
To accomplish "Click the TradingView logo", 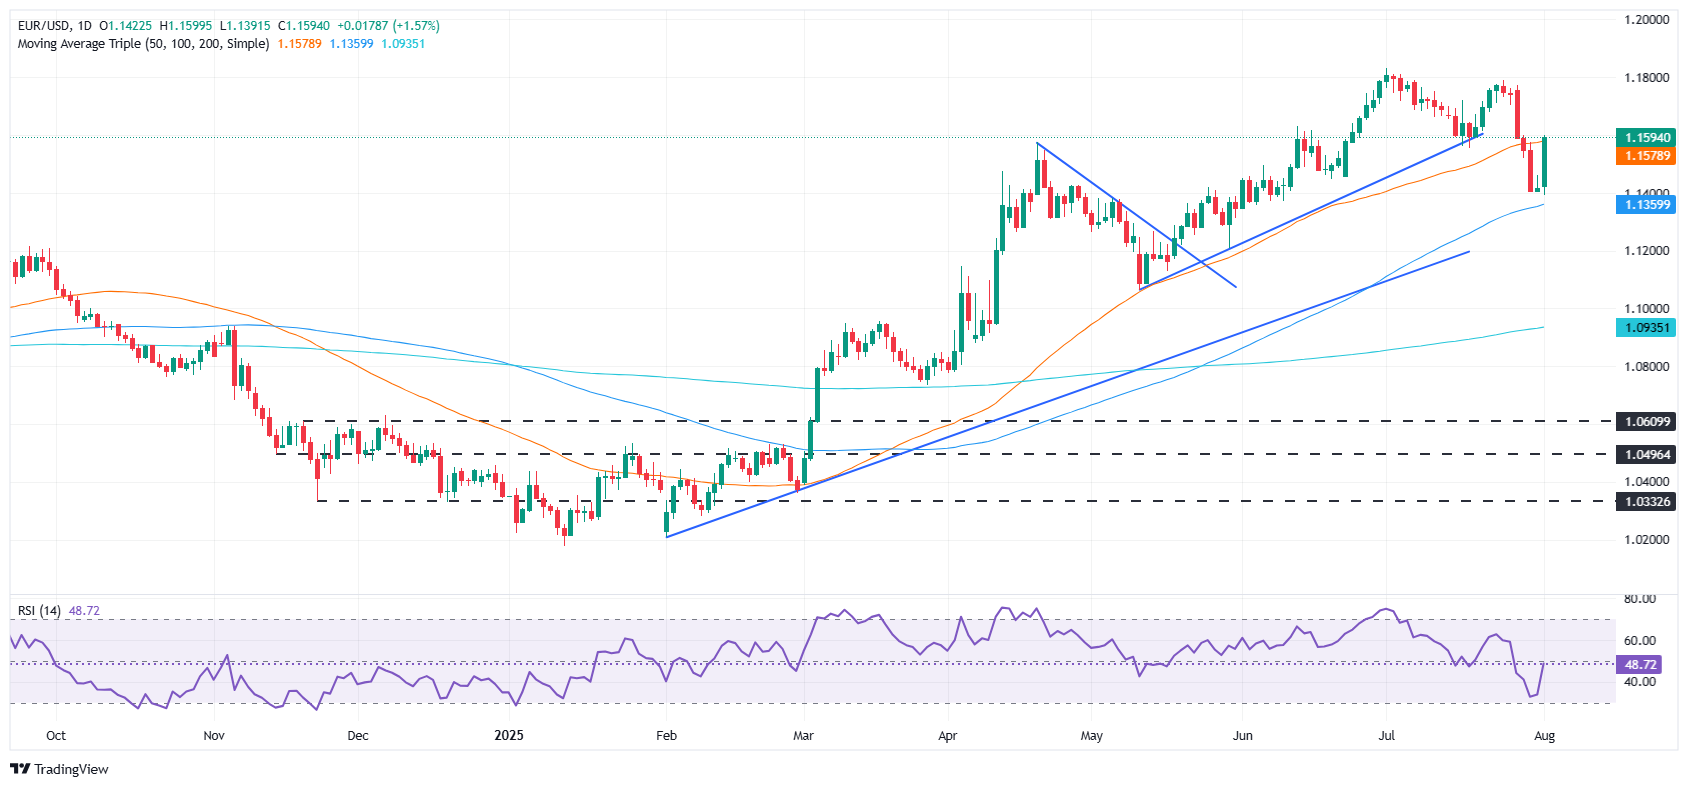I will pos(59,769).
